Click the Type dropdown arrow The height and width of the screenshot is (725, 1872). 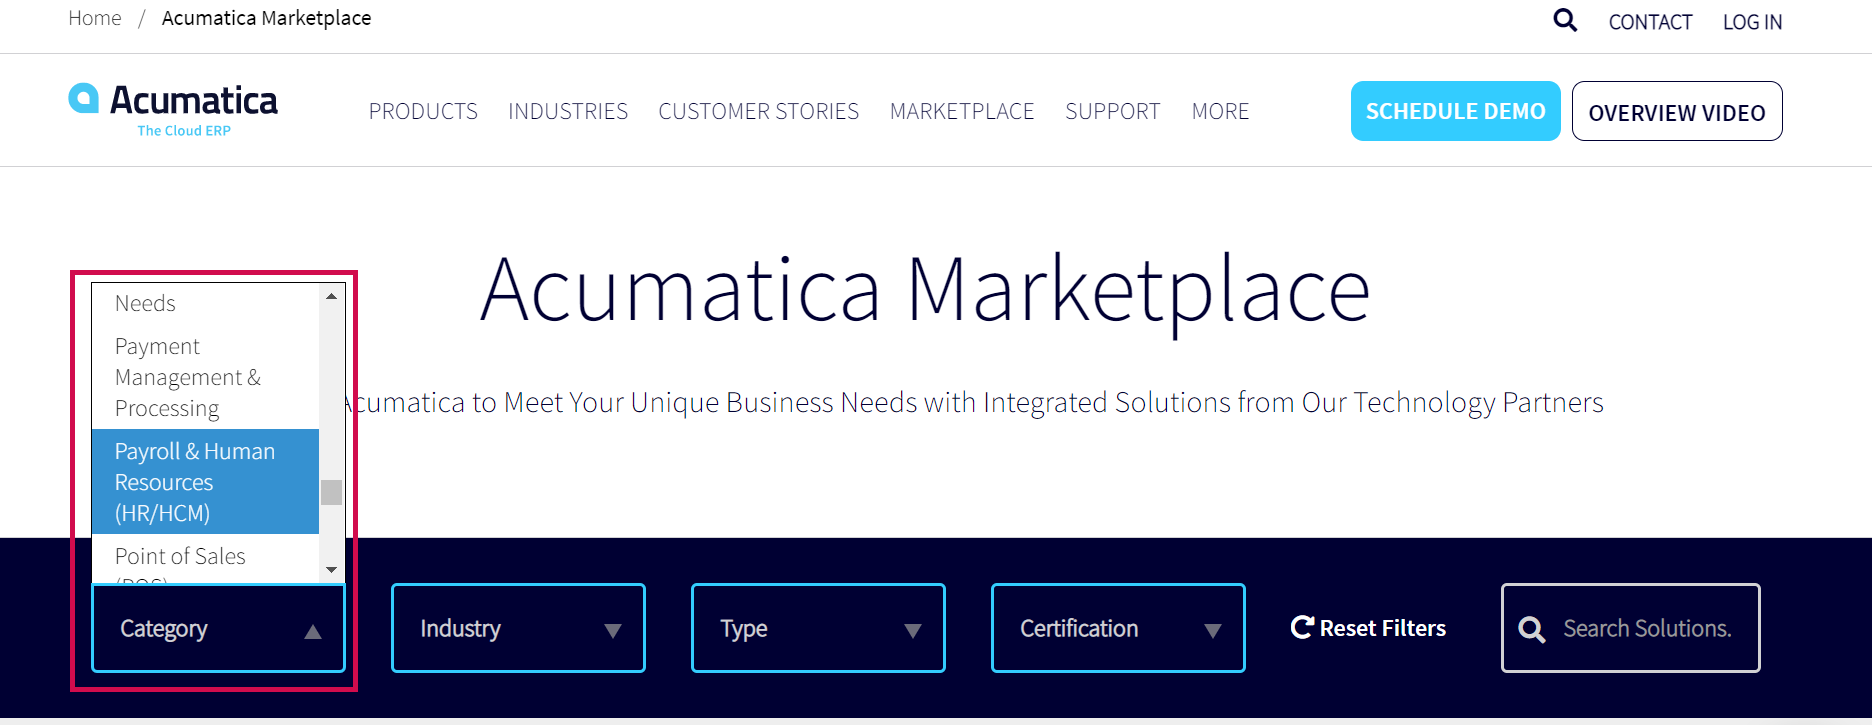[x=913, y=631]
